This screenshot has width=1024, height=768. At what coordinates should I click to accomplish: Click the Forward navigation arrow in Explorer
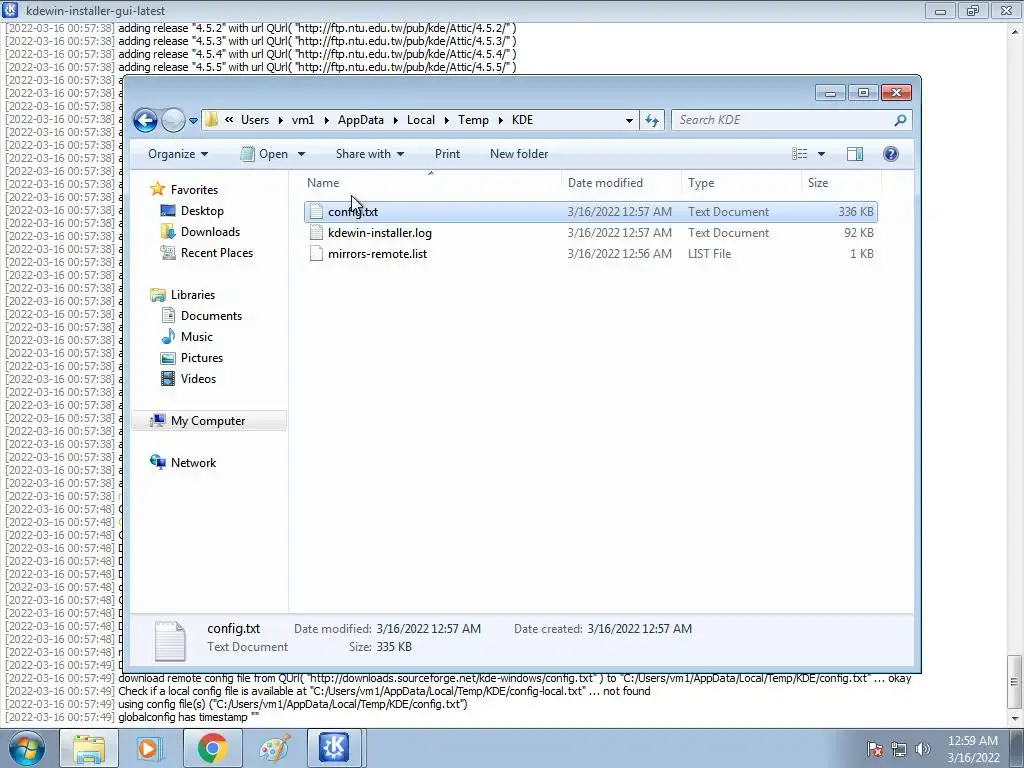click(x=173, y=120)
